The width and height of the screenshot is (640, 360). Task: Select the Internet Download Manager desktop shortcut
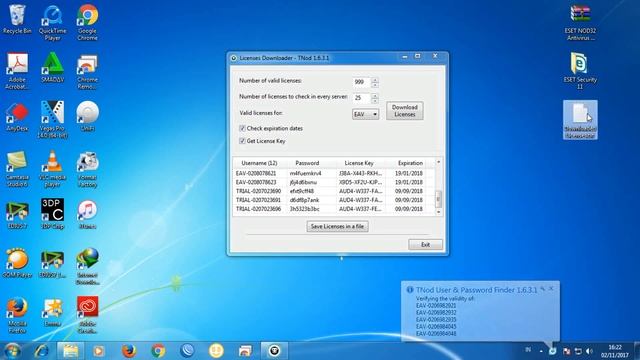(x=87, y=266)
